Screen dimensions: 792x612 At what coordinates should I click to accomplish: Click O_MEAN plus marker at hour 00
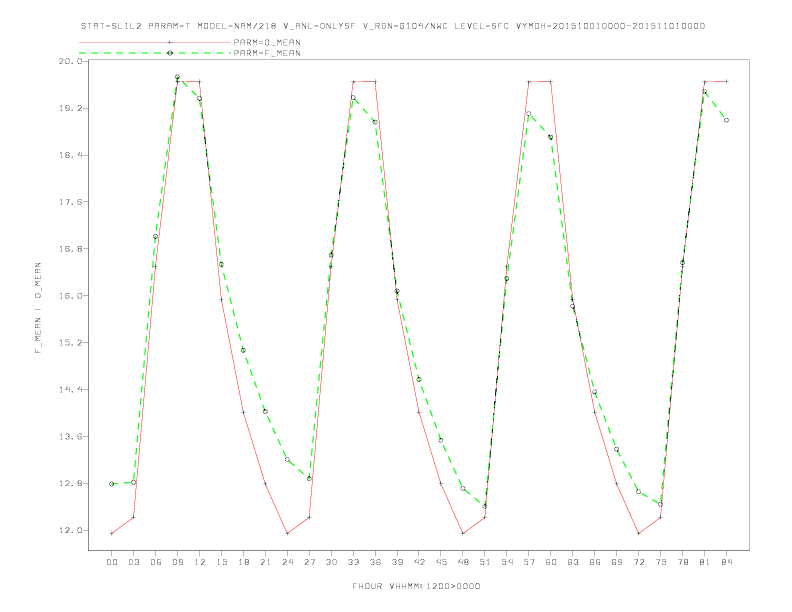112,533
